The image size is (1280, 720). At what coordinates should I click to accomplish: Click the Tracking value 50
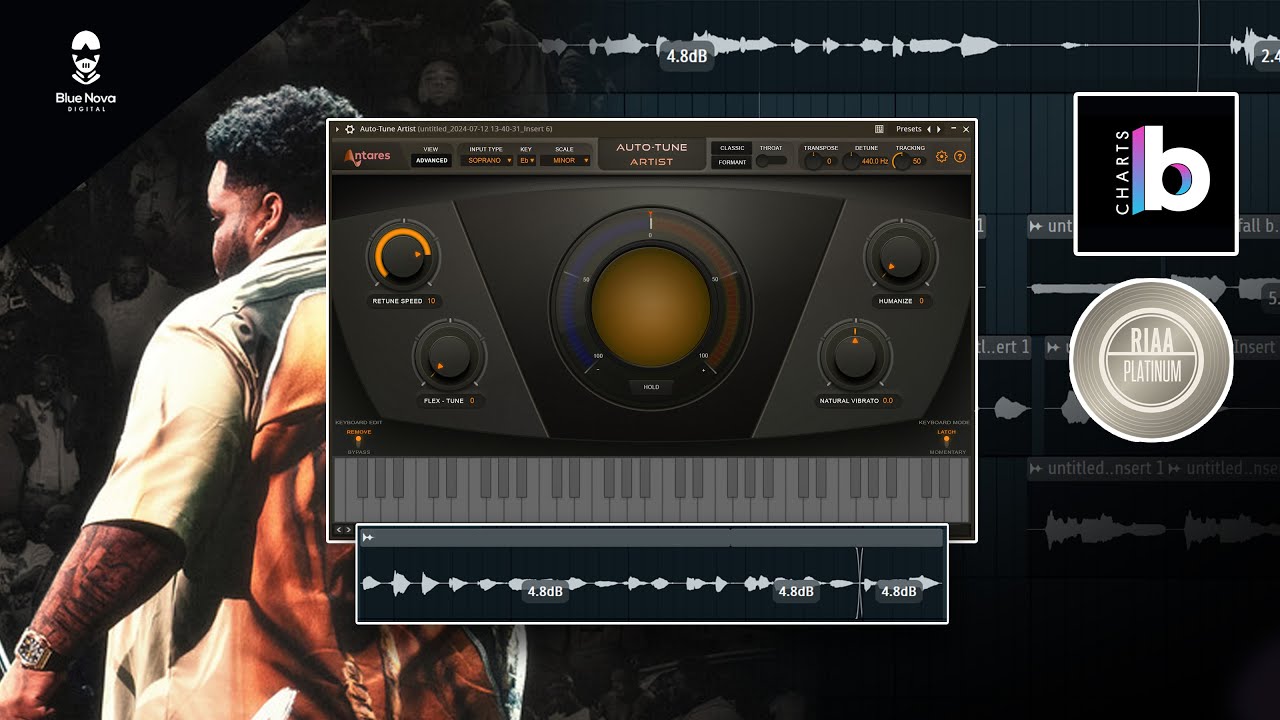pos(917,161)
